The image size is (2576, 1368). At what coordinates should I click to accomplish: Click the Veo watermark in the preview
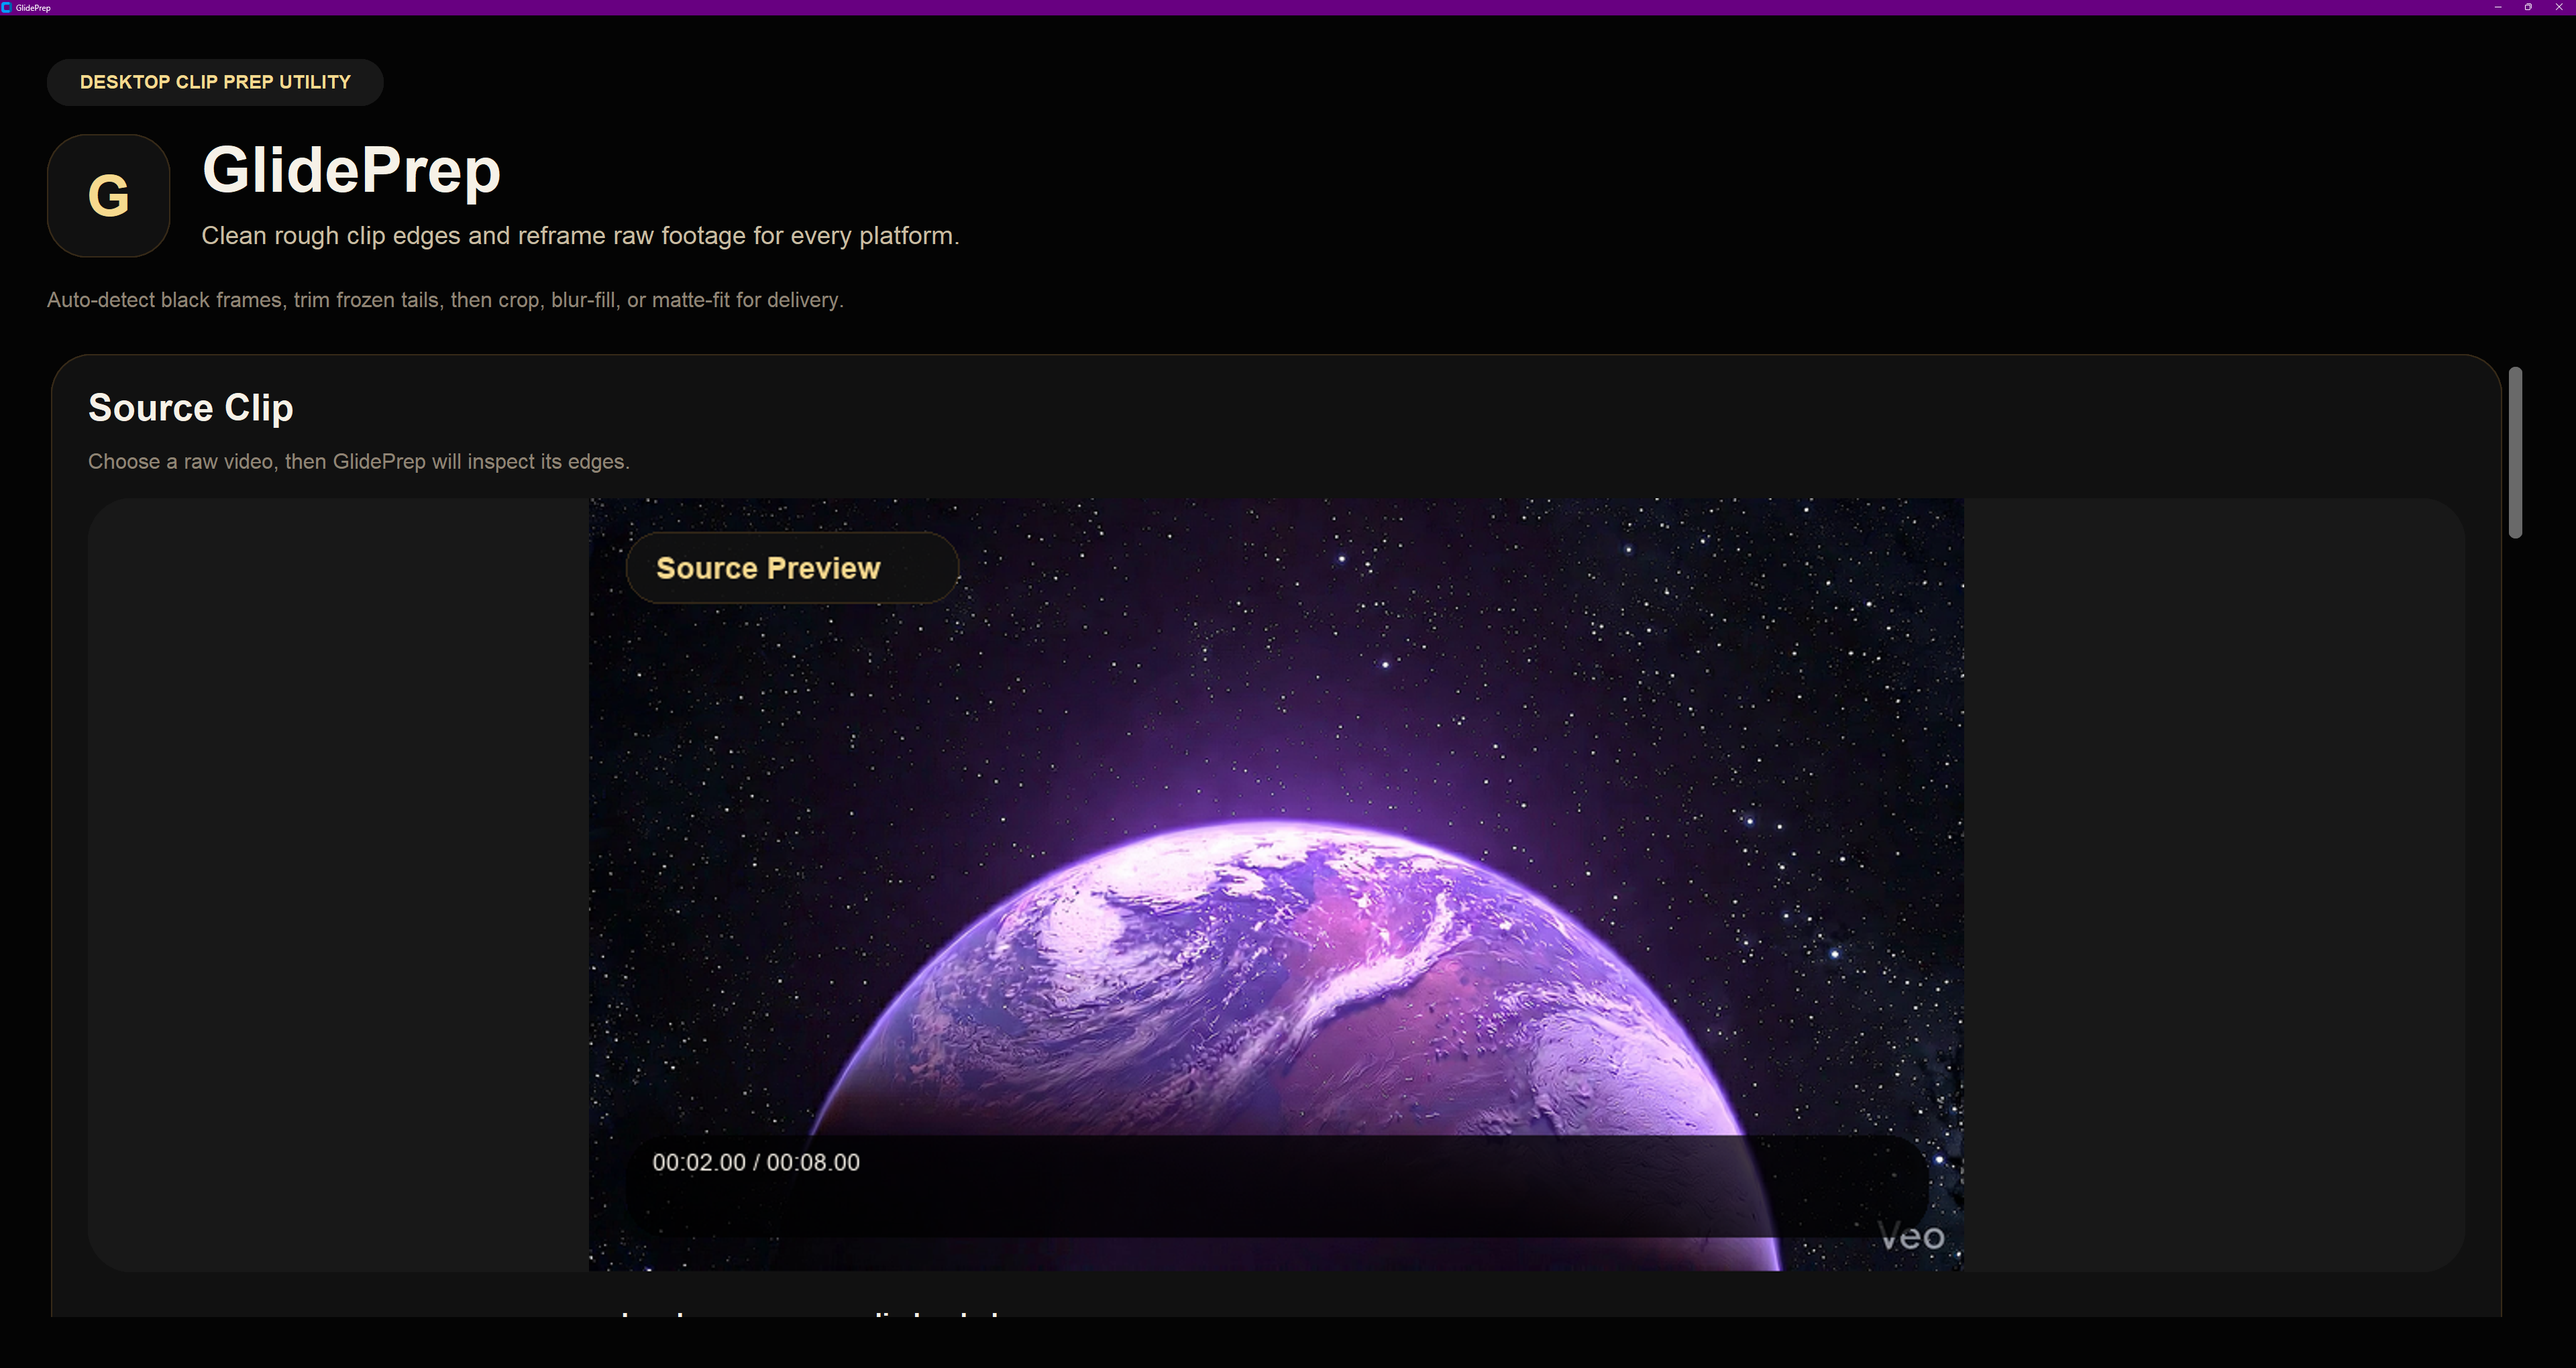tap(1911, 1237)
